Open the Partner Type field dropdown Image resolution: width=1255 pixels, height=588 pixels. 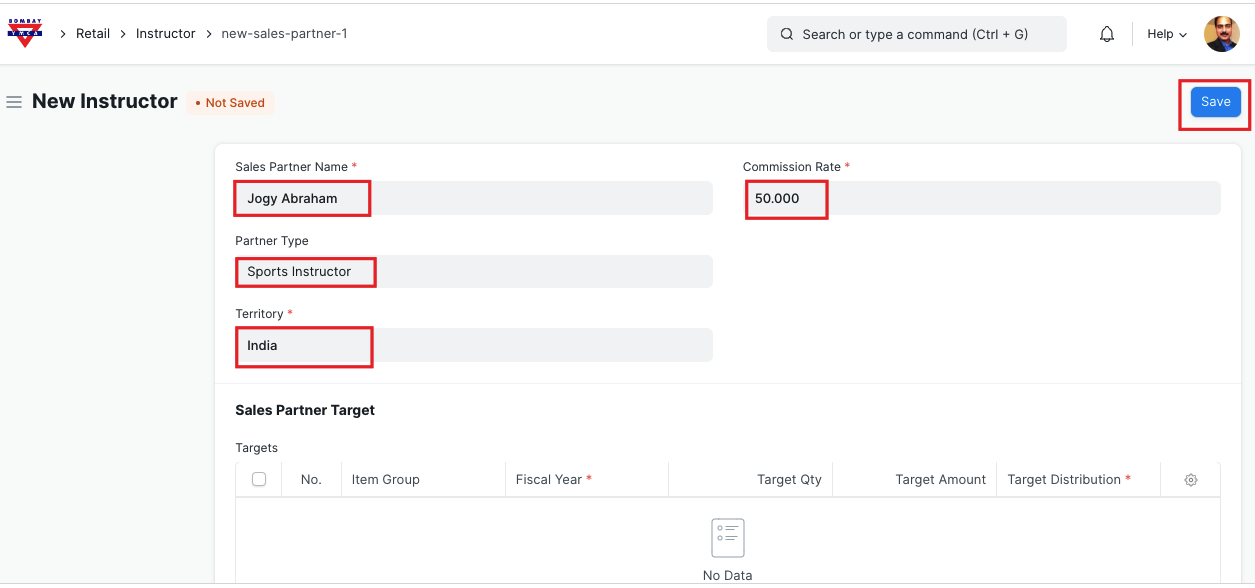click(x=473, y=271)
